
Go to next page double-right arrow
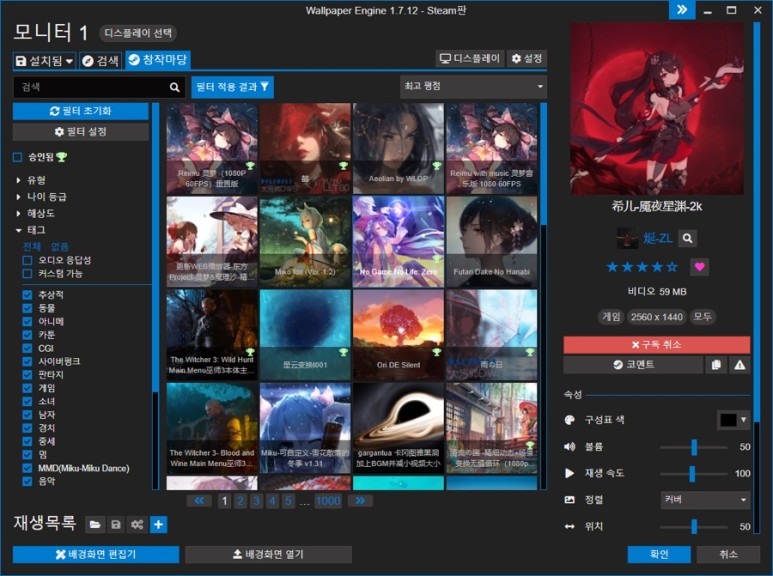pyautogui.click(x=360, y=501)
